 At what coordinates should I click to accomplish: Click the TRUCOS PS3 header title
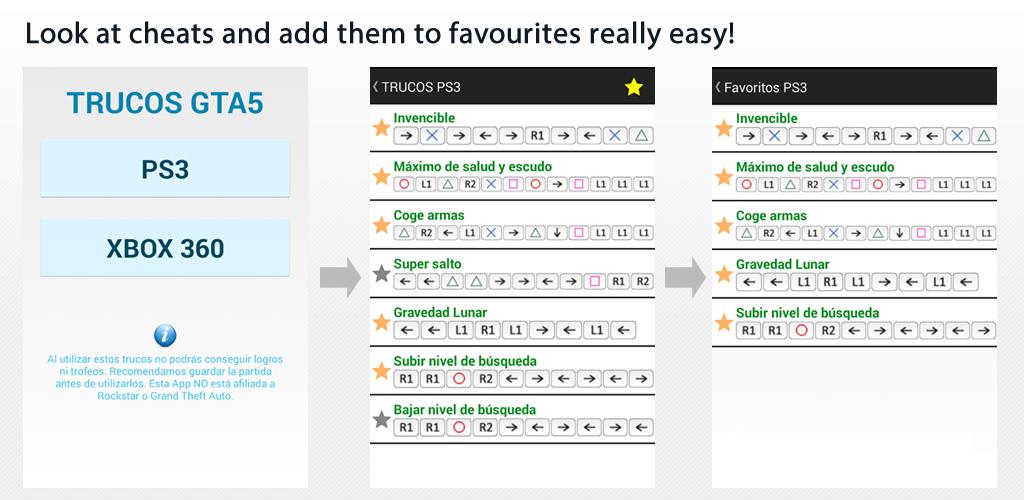(421, 87)
